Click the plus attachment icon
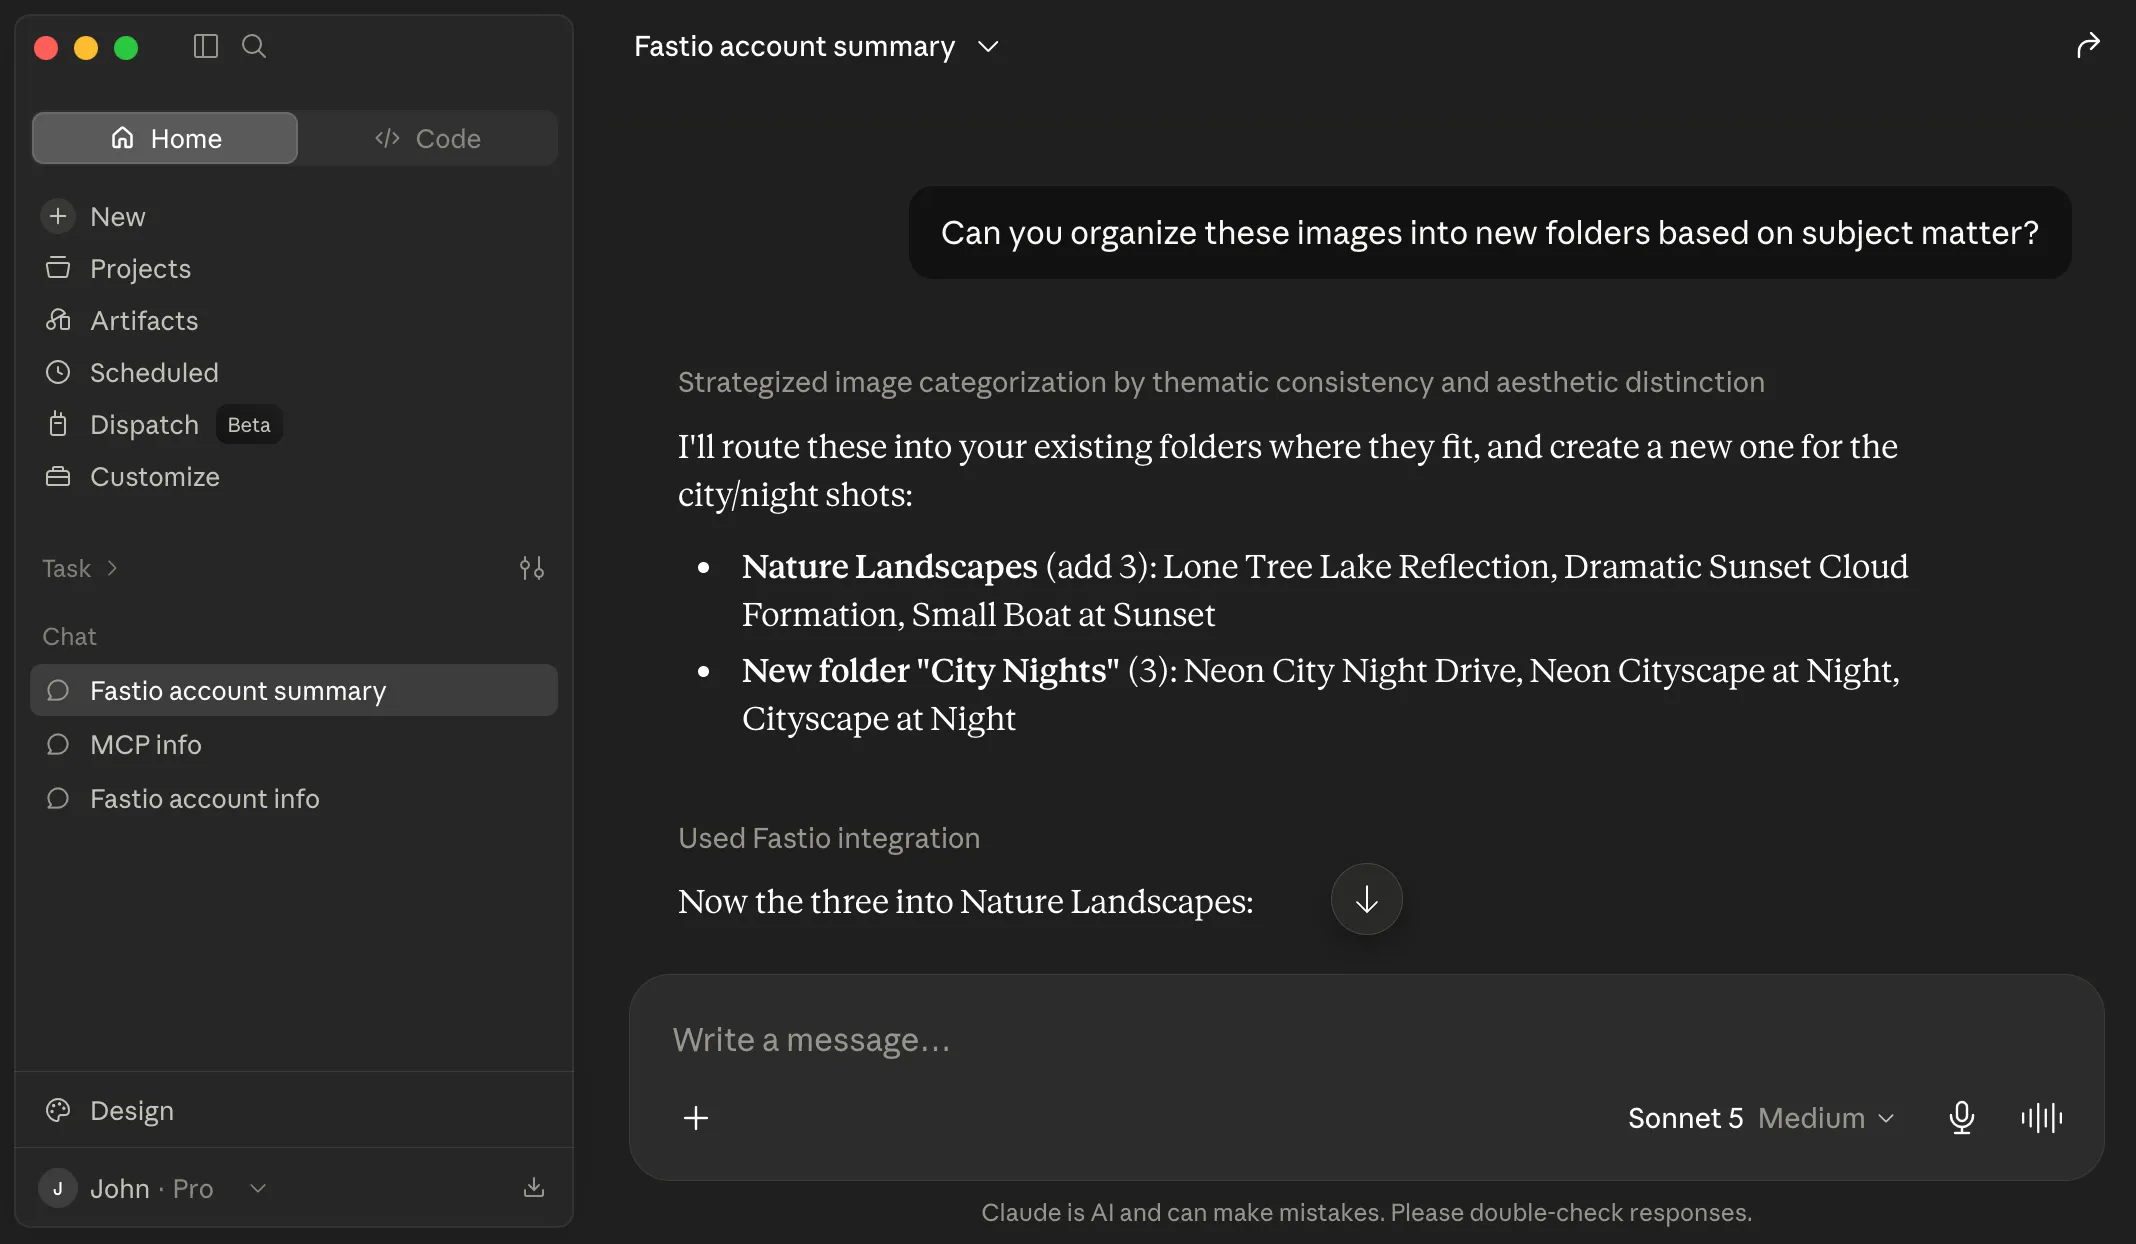Viewport: 2136px width, 1244px height. [x=696, y=1118]
